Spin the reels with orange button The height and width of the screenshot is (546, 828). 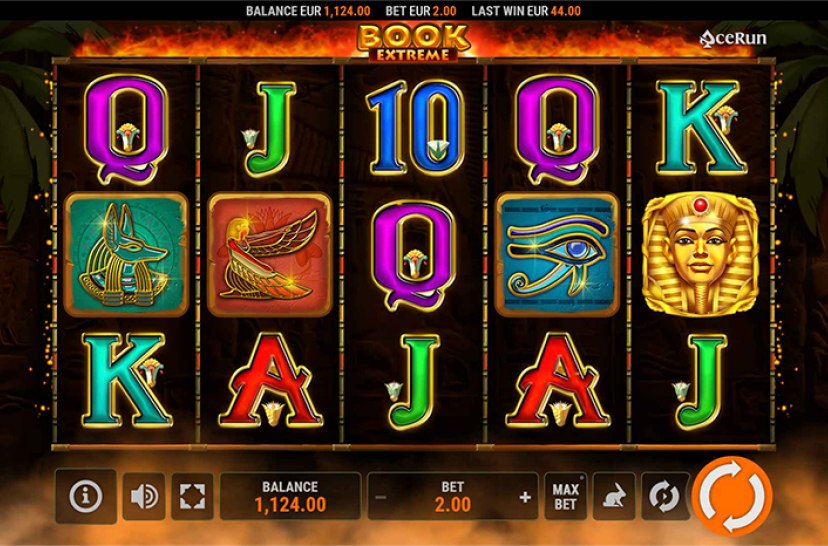[732, 496]
